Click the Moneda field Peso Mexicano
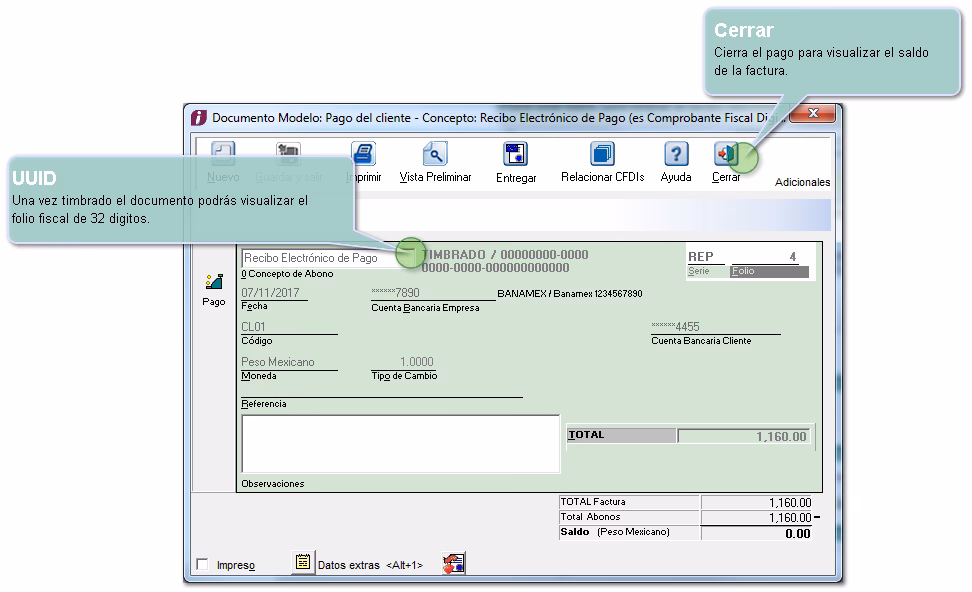The width and height of the screenshot is (972, 592). click(289, 362)
